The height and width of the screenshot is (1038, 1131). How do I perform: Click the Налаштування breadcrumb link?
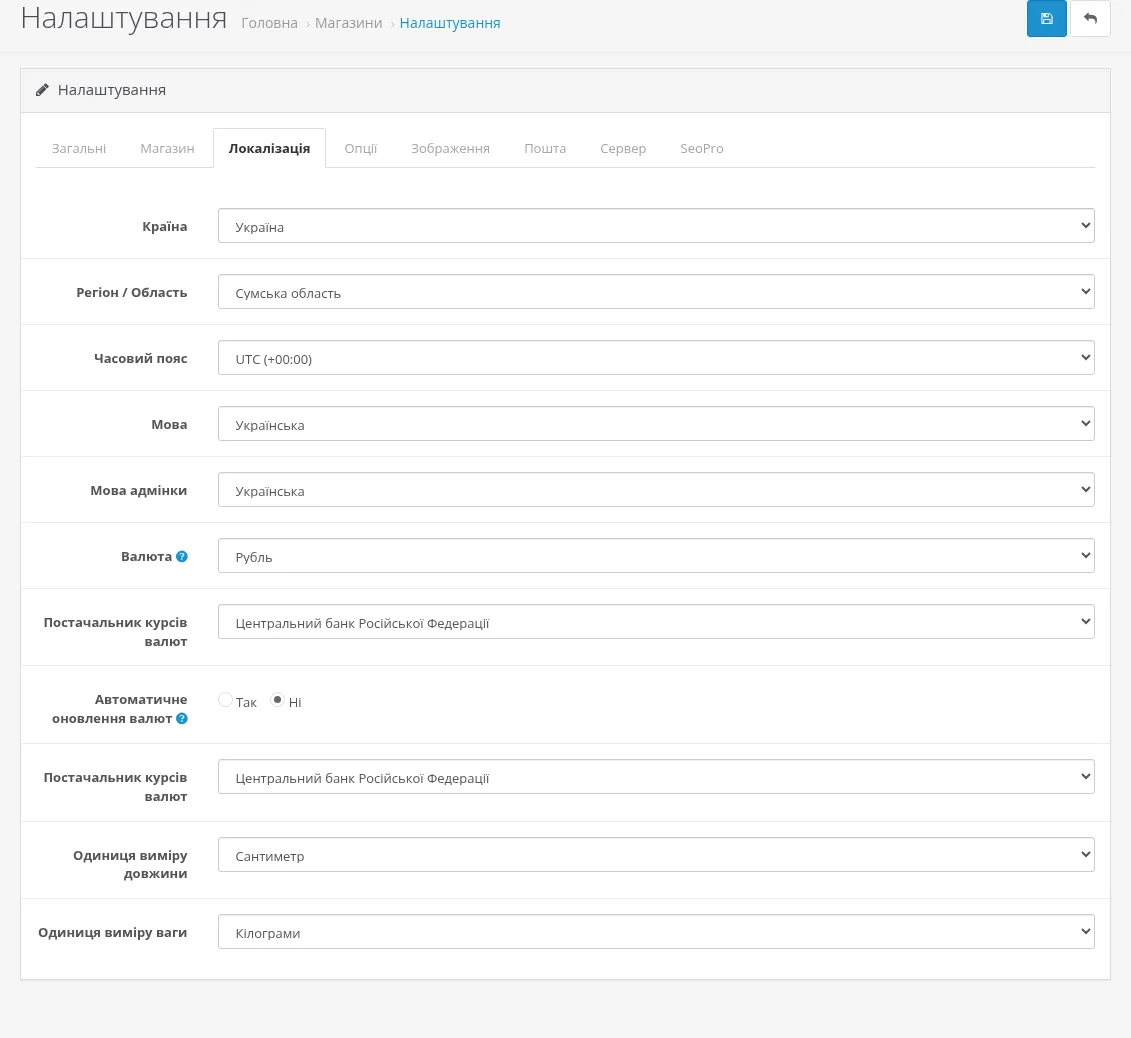450,23
